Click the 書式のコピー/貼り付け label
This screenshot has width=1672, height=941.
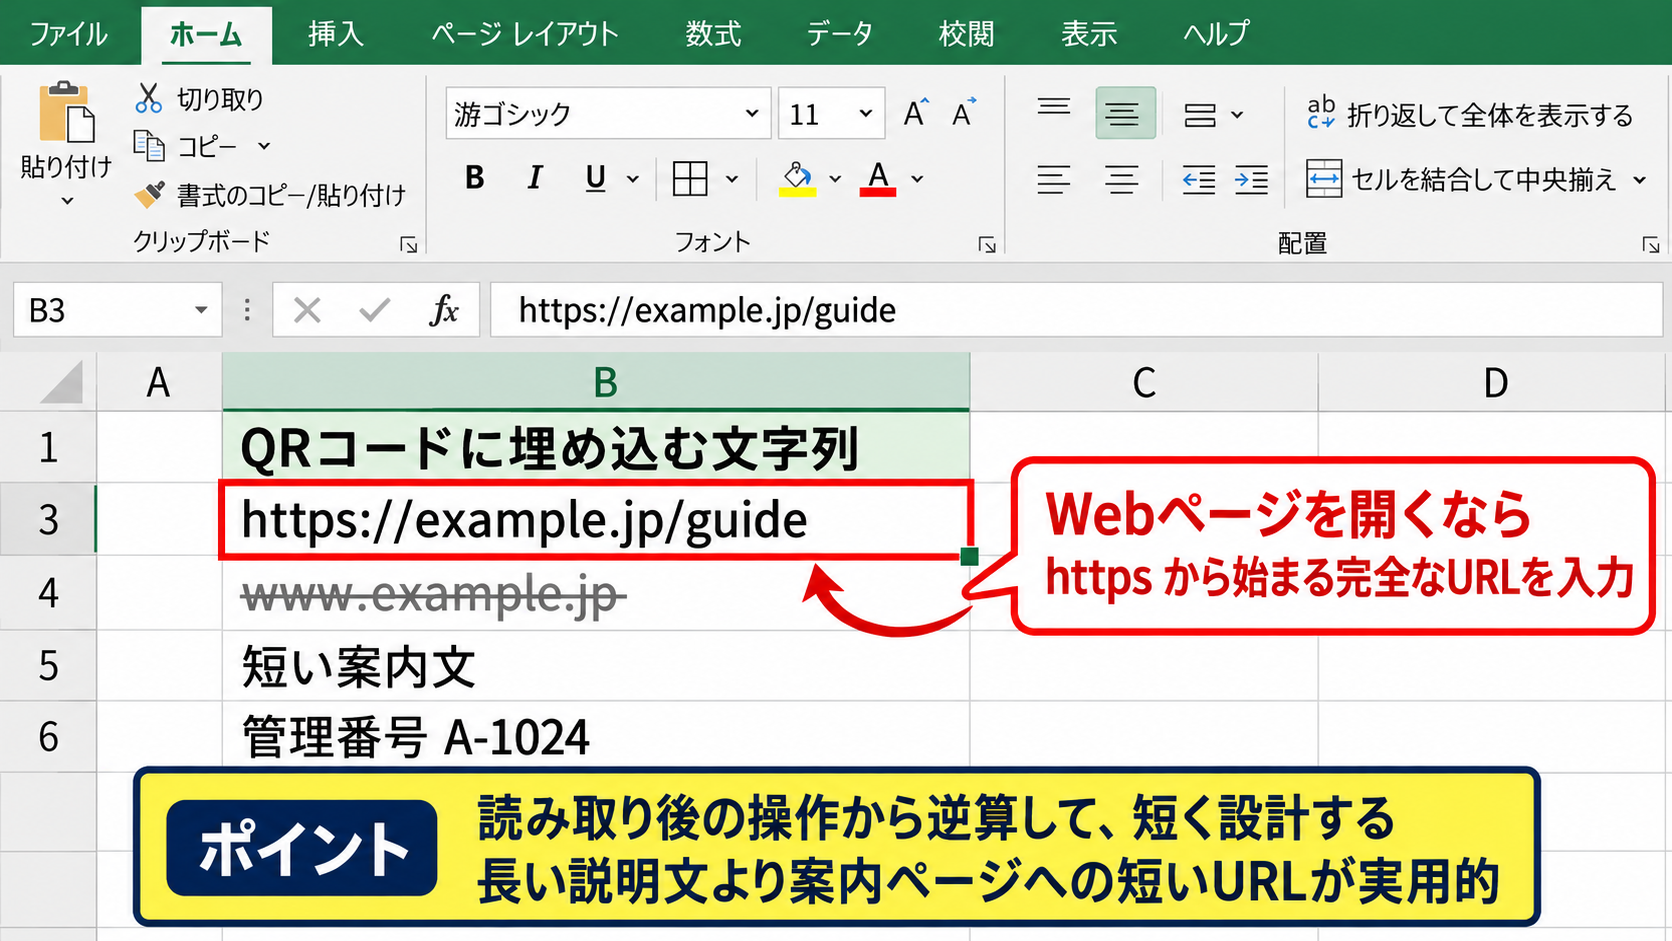coord(291,194)
